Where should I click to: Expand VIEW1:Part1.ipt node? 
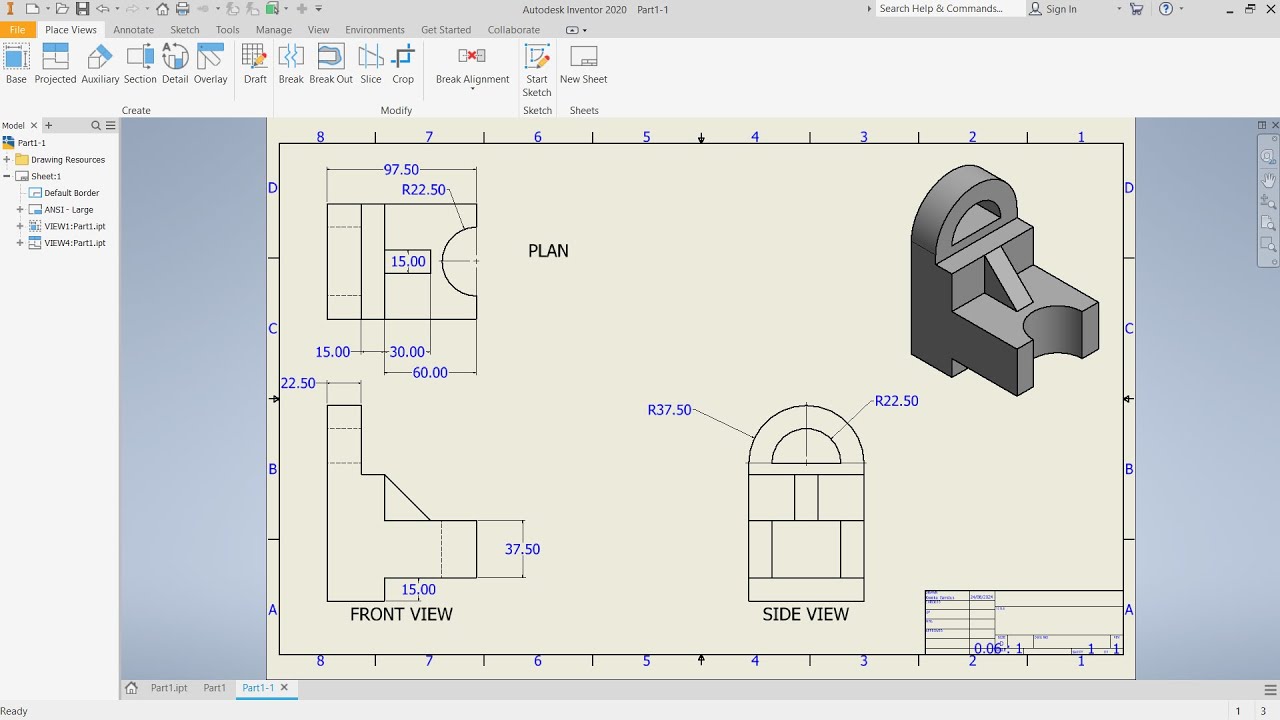coord(20,227)
